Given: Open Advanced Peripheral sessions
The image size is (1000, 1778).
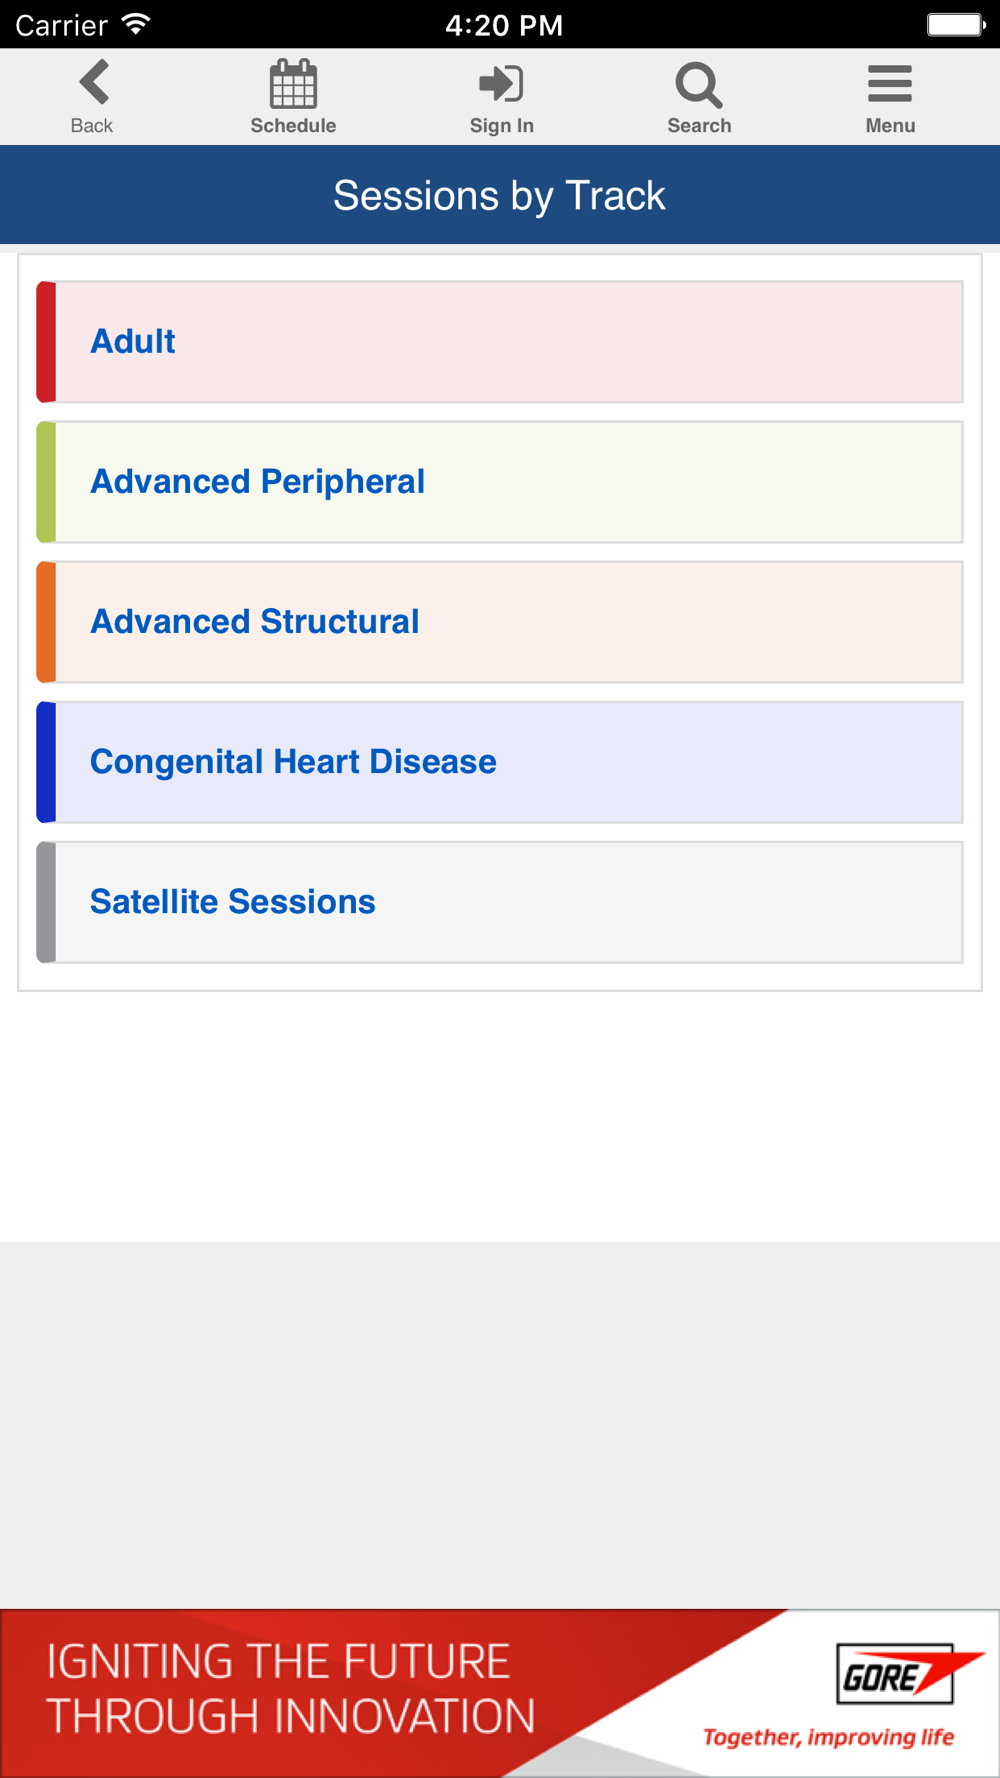Looking at the screenshot, I should 500,482.
